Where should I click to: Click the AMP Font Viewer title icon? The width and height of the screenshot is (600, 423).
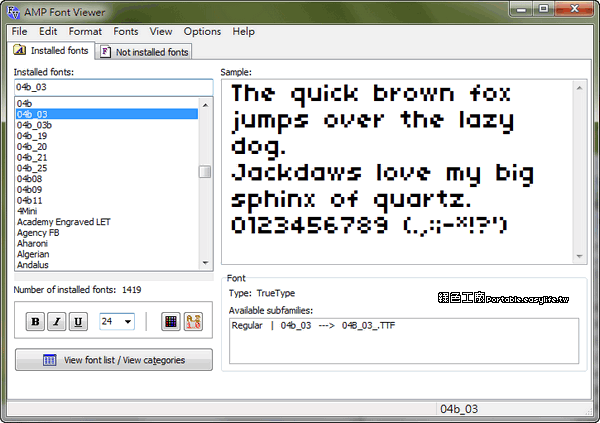tap(13, 12)
